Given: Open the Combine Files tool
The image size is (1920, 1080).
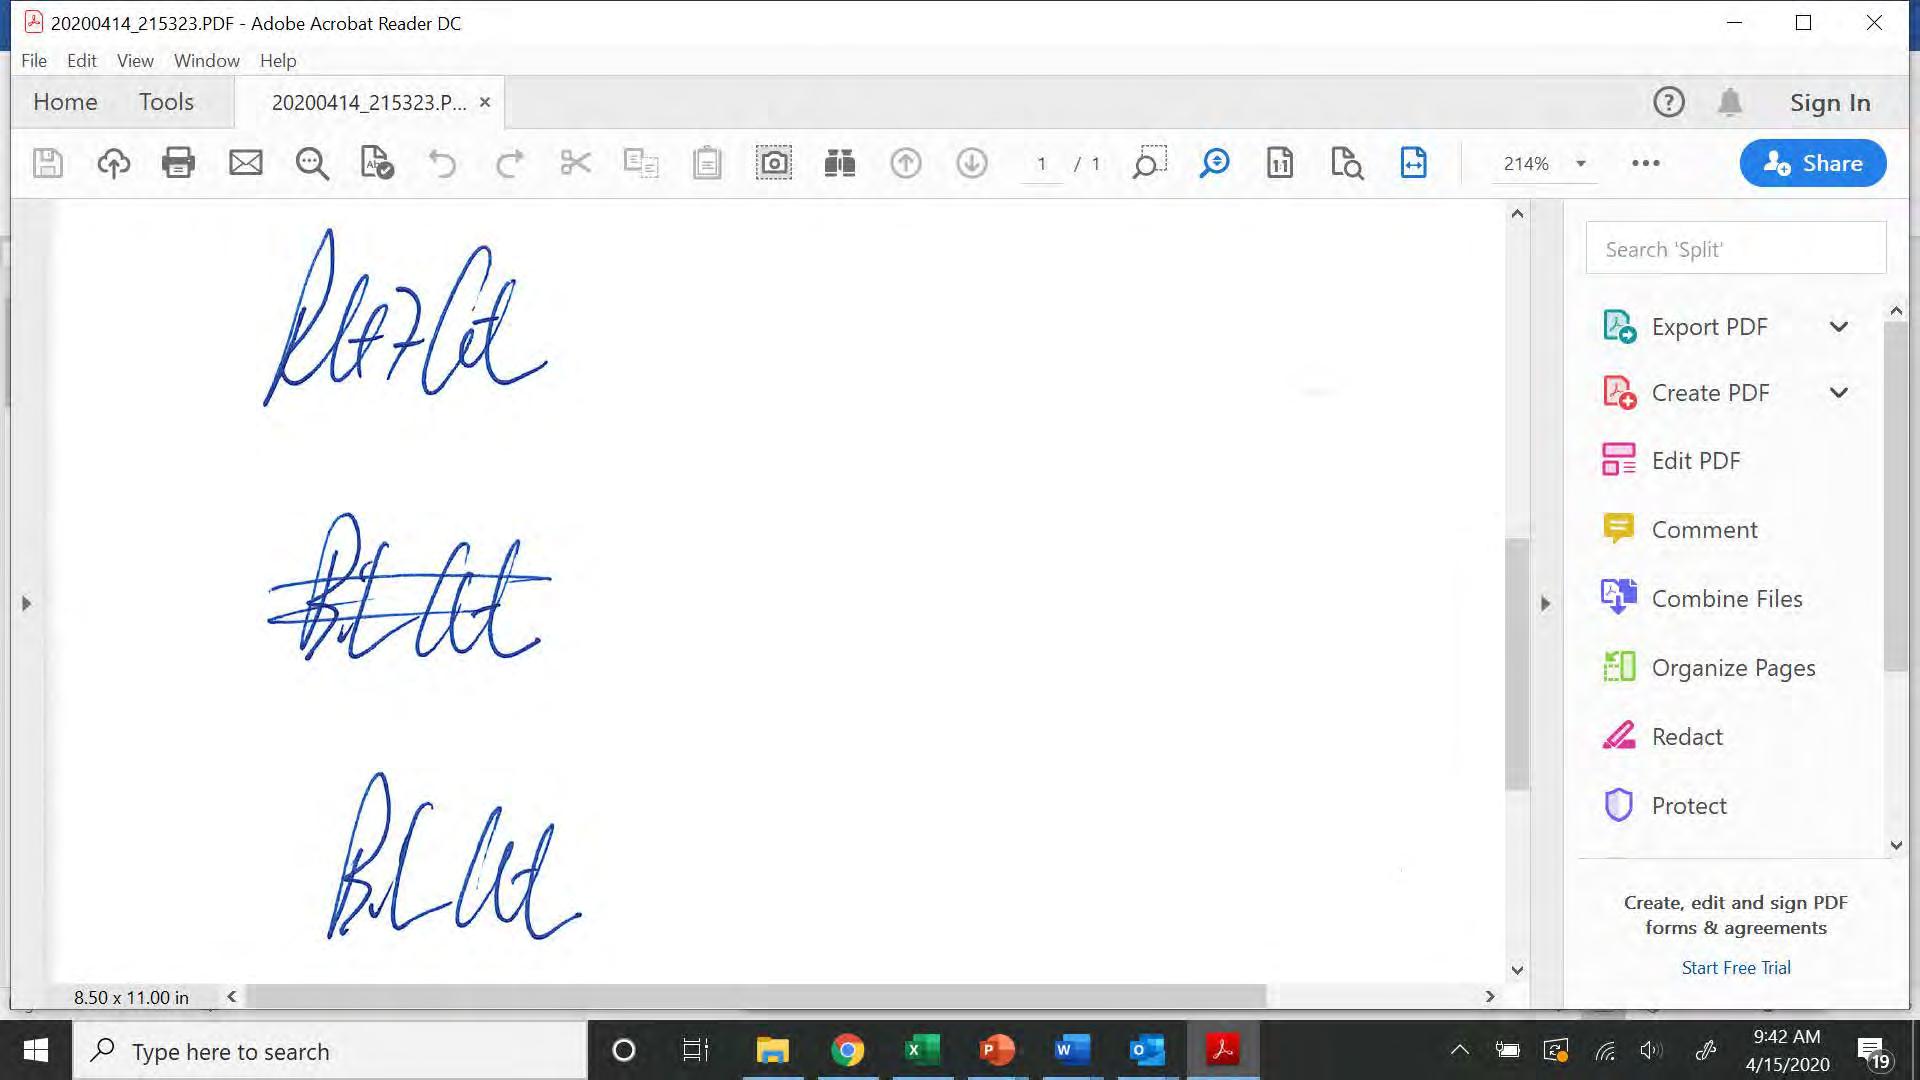Looking at the screenshot, I should (x=1726, y=599).
